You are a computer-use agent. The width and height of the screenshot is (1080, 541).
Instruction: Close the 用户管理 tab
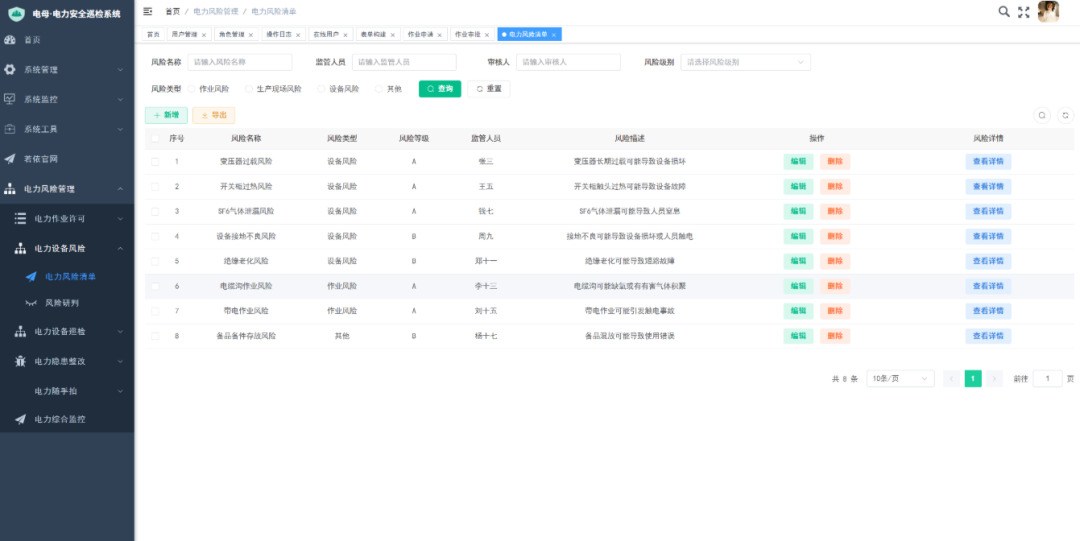tap(204, 34)
